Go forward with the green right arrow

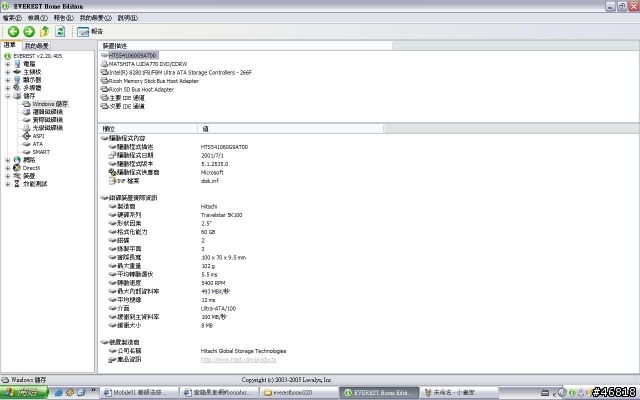[29, 31]
